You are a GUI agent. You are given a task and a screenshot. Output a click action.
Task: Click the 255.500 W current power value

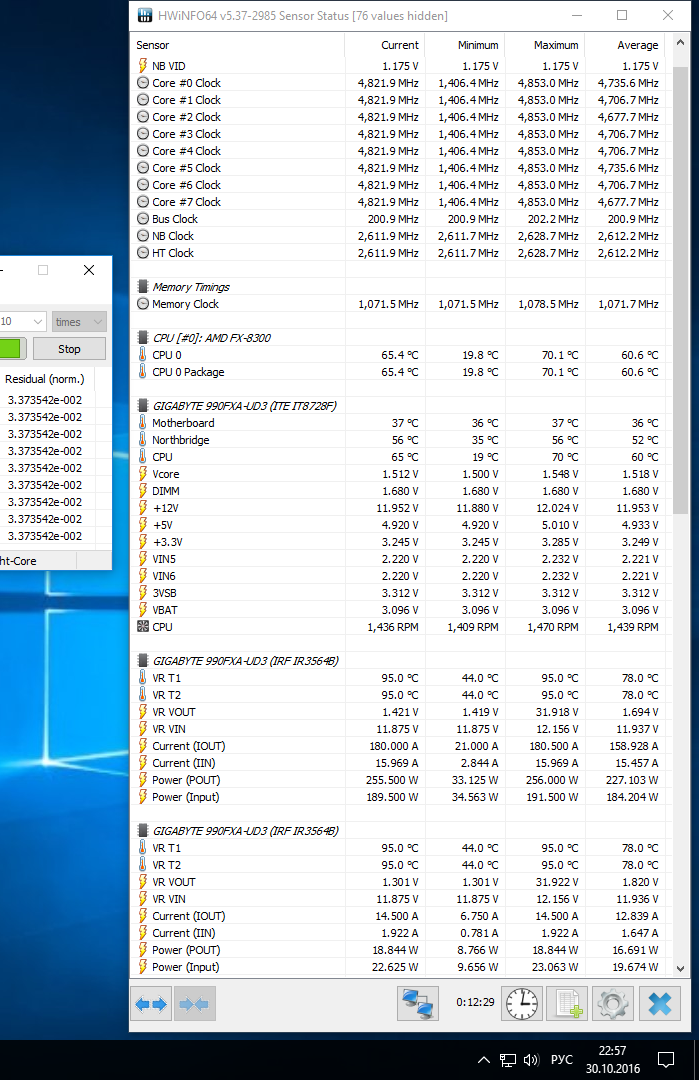click(x=392, y=780)
